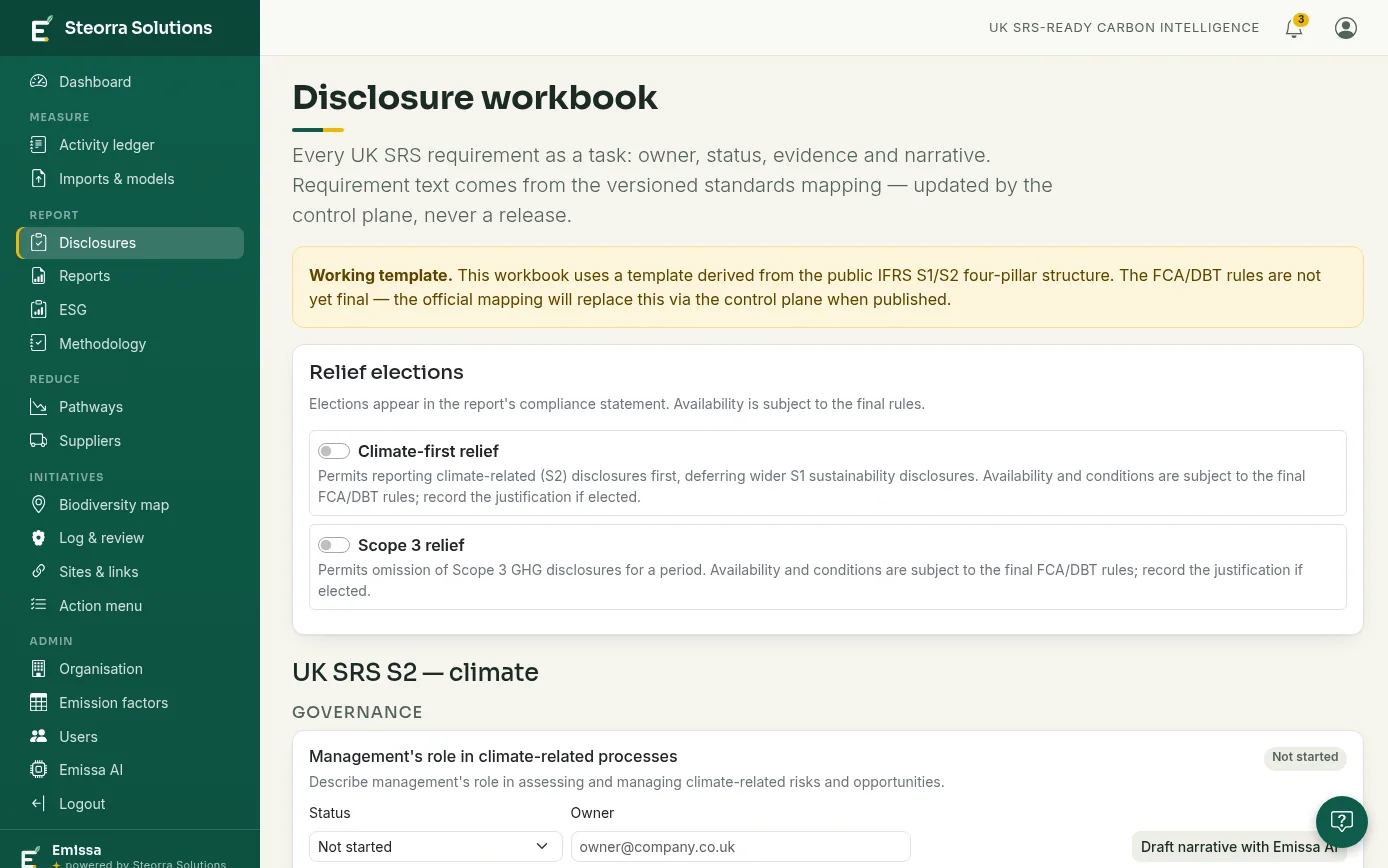The image size is (1388, 868).
Task: Click the Pathways trend icon
Action: (38, 407)
